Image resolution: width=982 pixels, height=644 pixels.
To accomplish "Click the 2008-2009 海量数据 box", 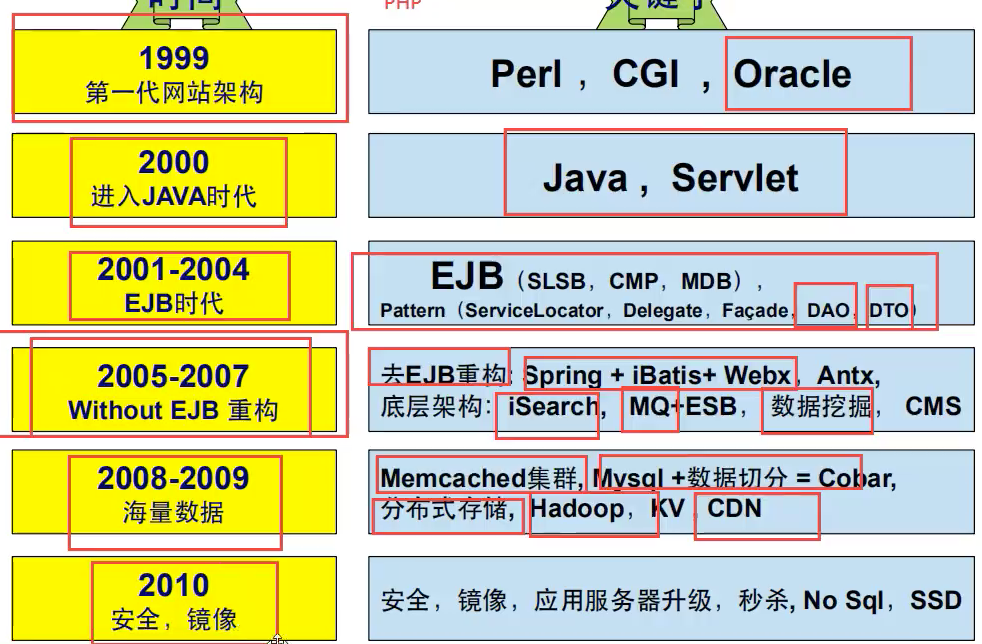I will pos(174,492).
